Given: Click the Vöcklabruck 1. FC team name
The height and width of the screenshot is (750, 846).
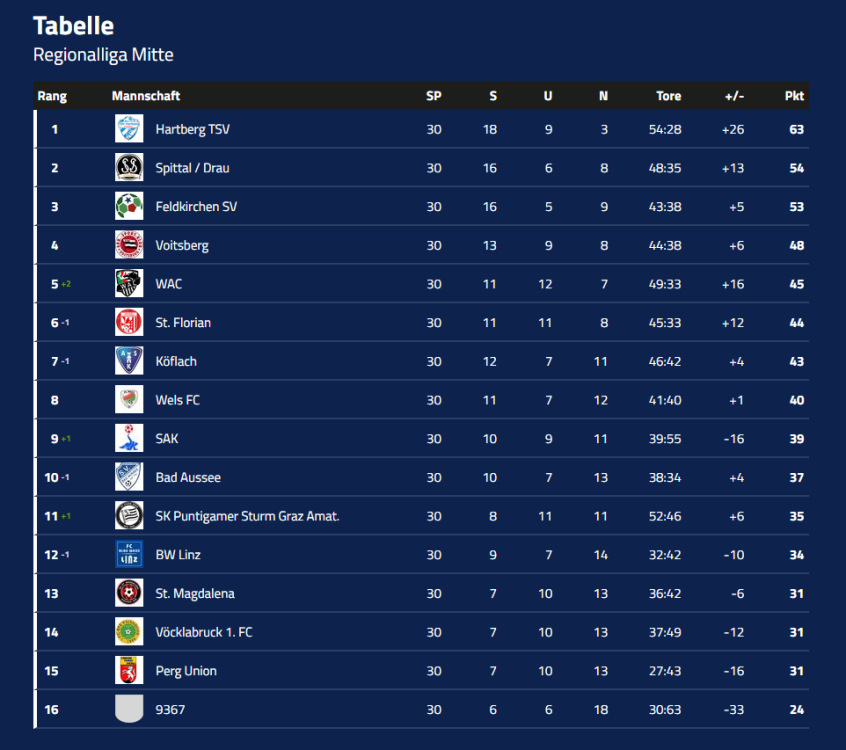Looking at the screenshot, I should (x=204, y=632).
